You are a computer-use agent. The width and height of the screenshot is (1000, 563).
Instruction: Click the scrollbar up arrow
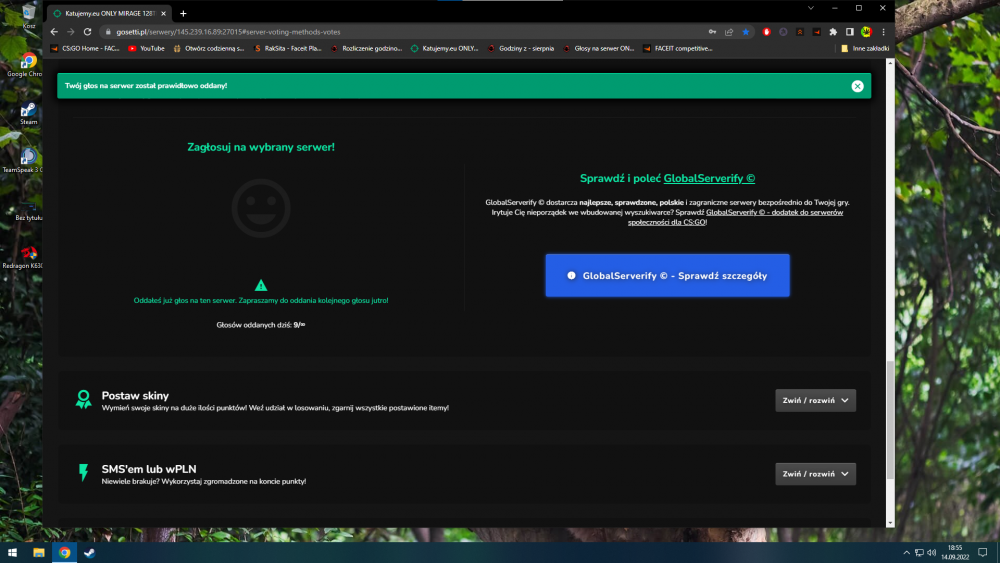(x=890, y=63)
